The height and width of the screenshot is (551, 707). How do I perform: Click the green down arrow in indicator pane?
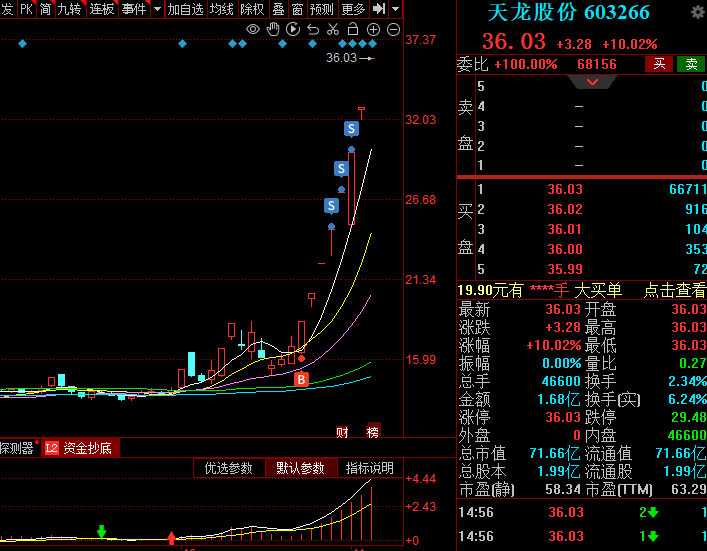[101, 531]
